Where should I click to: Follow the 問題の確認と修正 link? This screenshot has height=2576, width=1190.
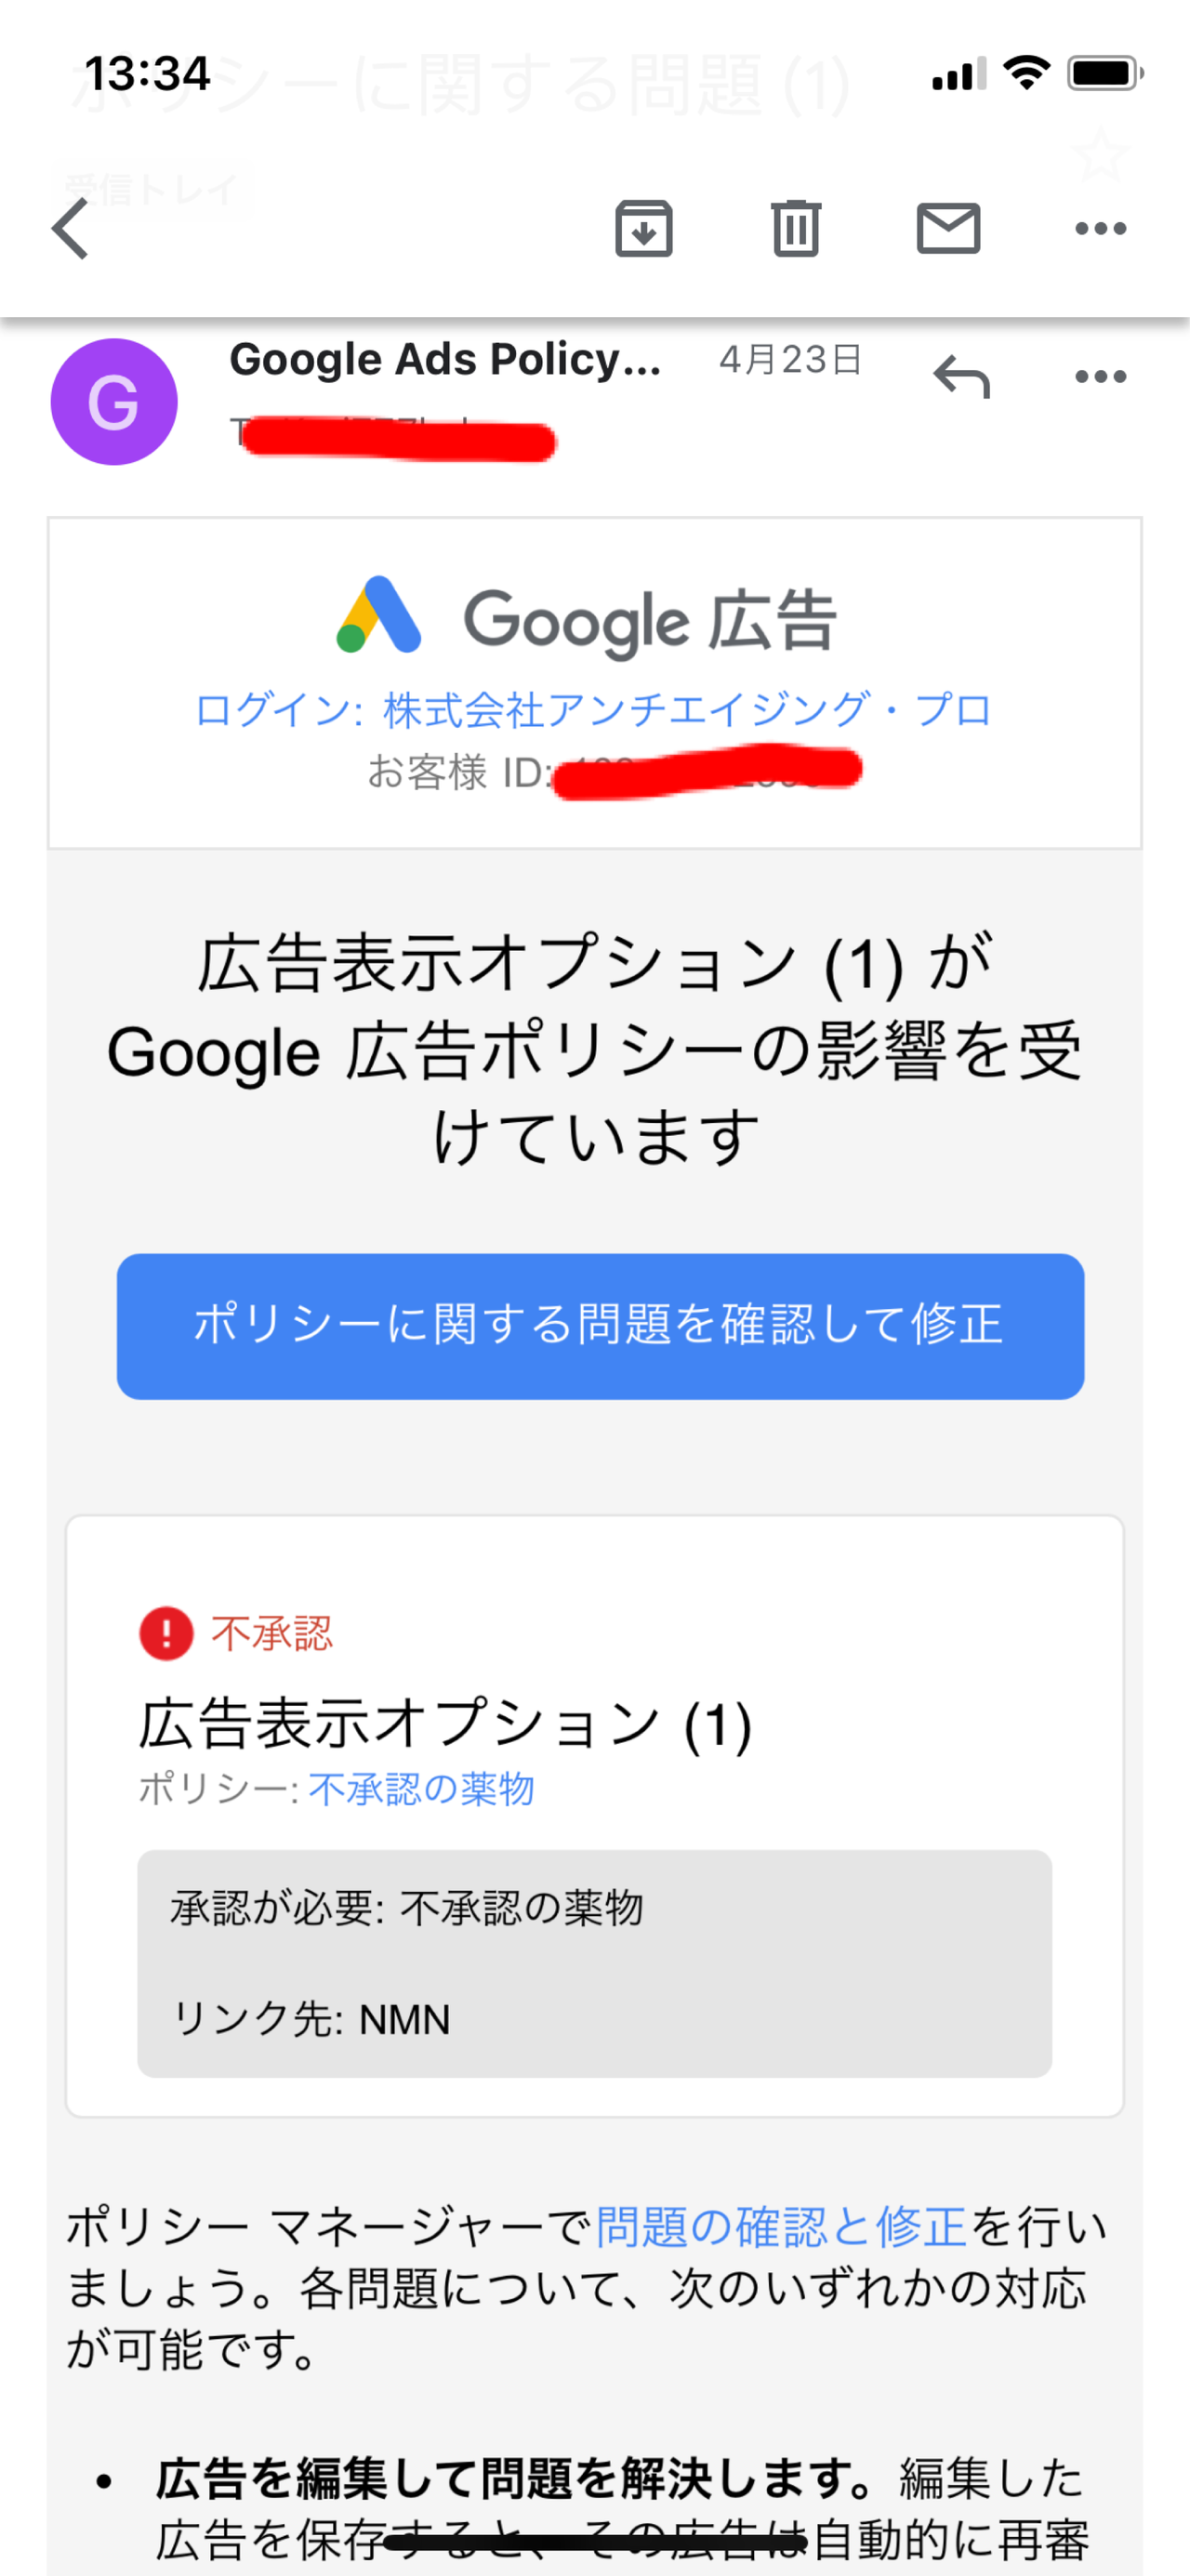pos(781,2227)
